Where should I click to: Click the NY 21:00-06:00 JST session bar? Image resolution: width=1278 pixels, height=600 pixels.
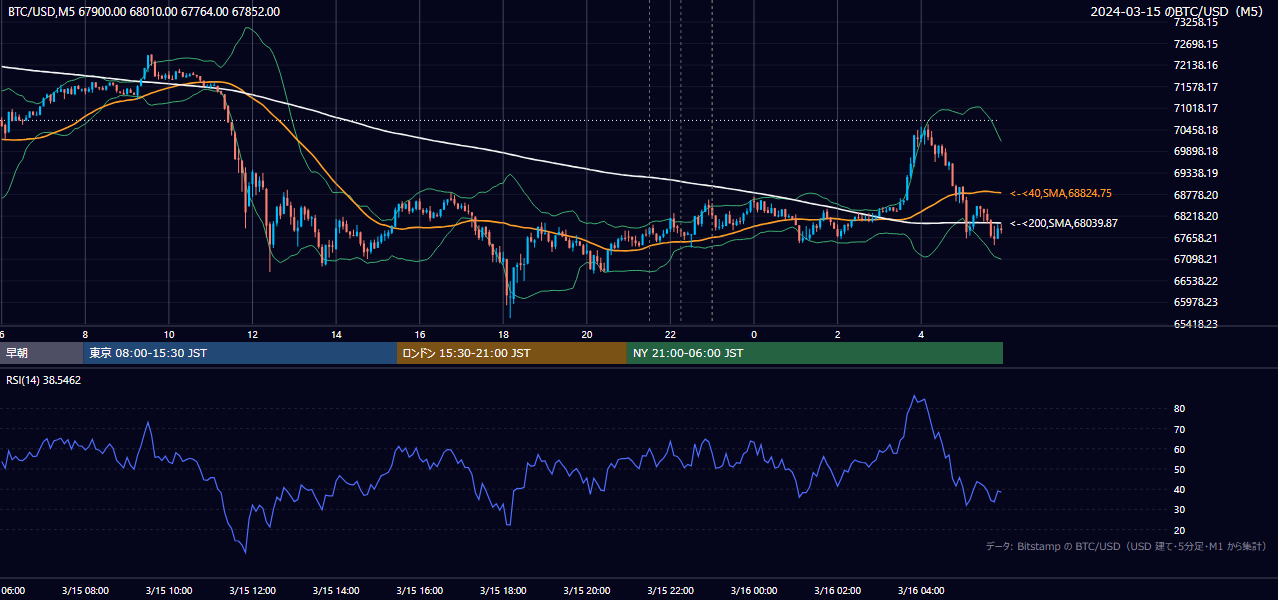pyautogui.click(x=815, y=353)
